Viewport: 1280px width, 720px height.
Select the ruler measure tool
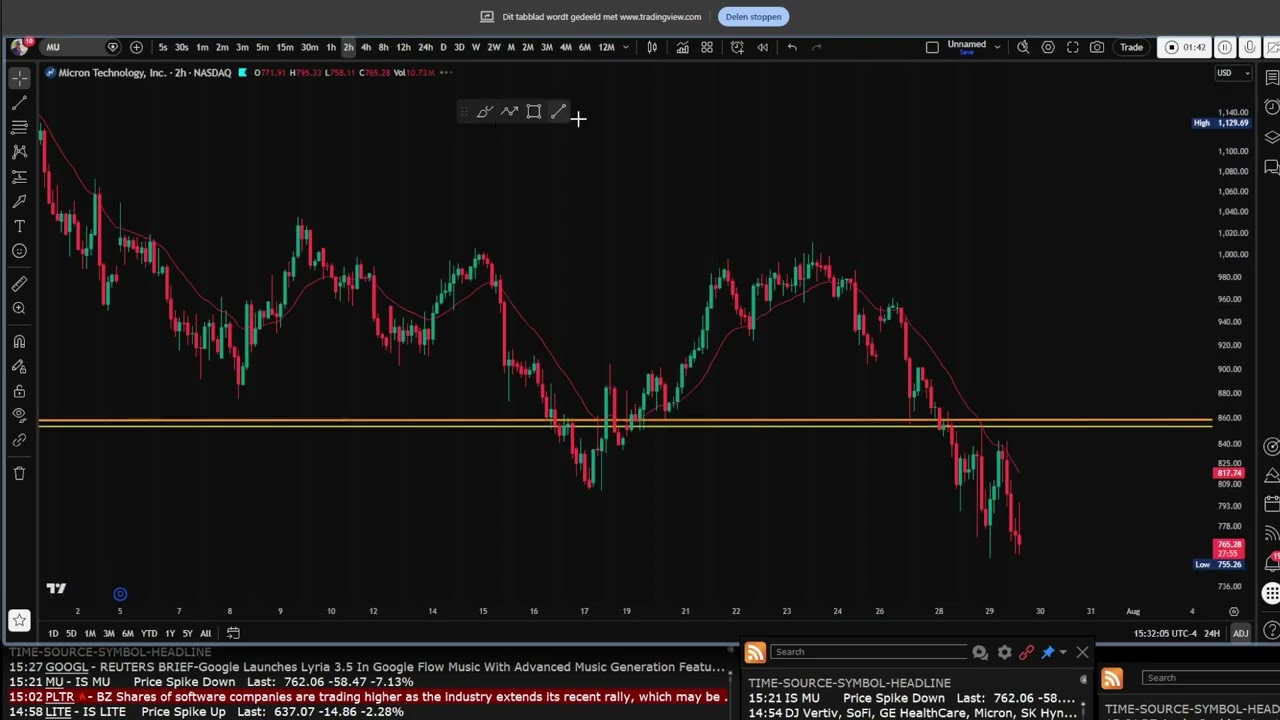click(19, 284)
